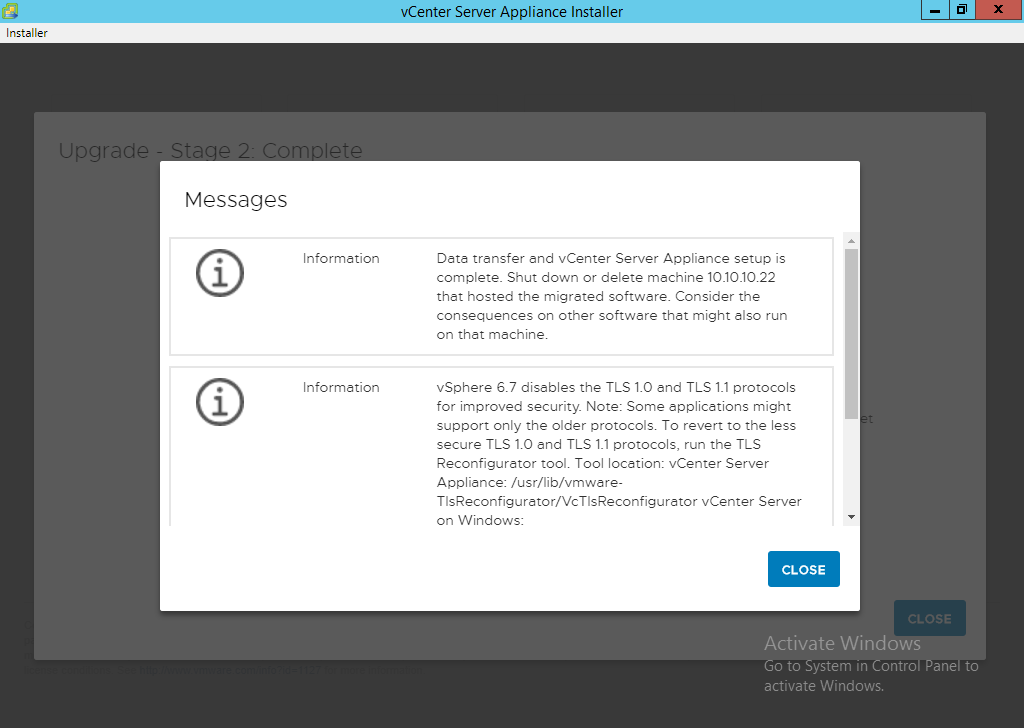
Task: Click the scroll down arrow in the Messages list
Action: (851, 517)
